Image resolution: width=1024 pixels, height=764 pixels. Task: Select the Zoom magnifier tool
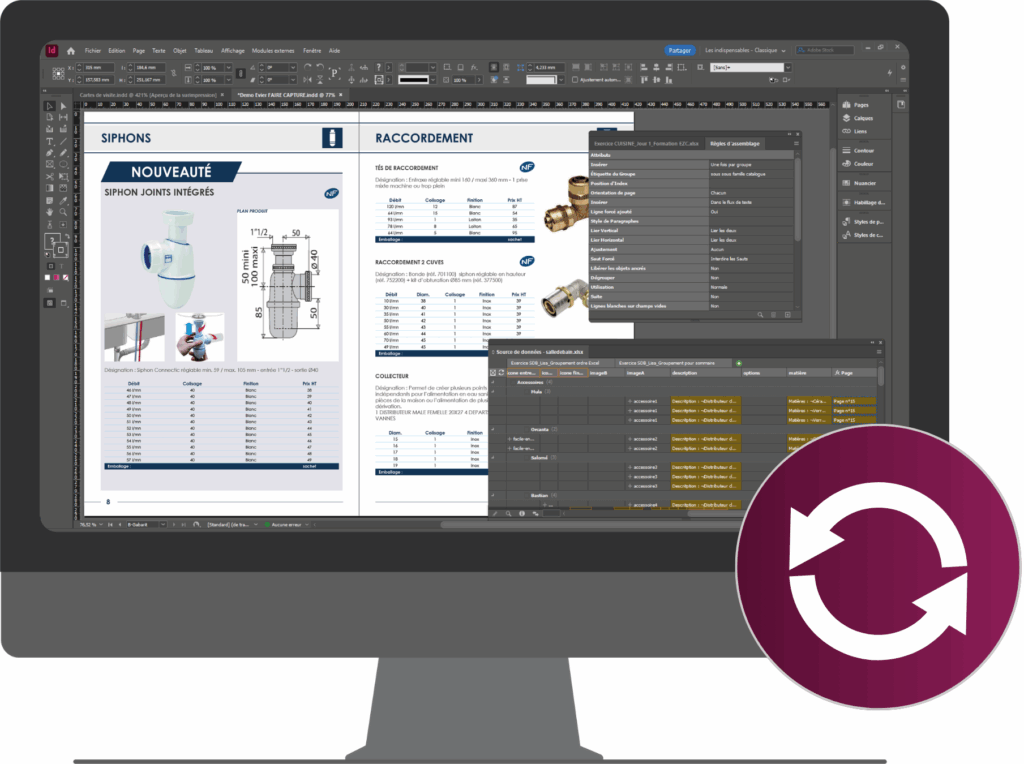[x=62, y=212]
